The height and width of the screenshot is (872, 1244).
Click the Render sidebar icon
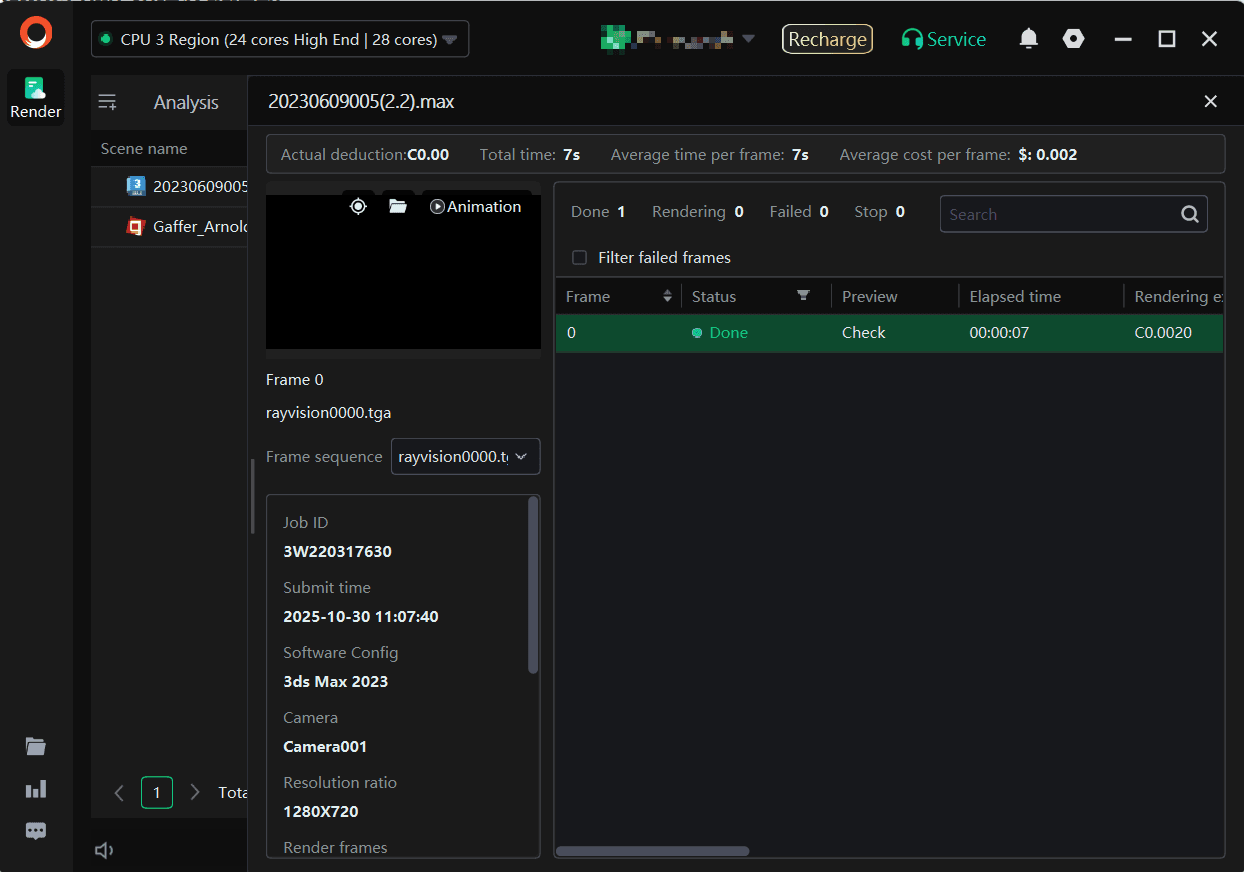coord(36,98)
